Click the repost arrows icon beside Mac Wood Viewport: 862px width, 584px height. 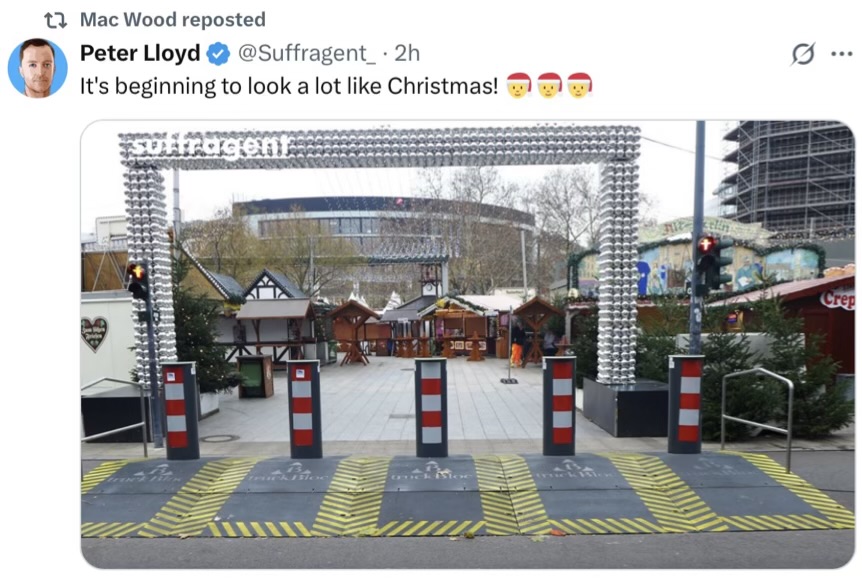(x=55, y=20)
